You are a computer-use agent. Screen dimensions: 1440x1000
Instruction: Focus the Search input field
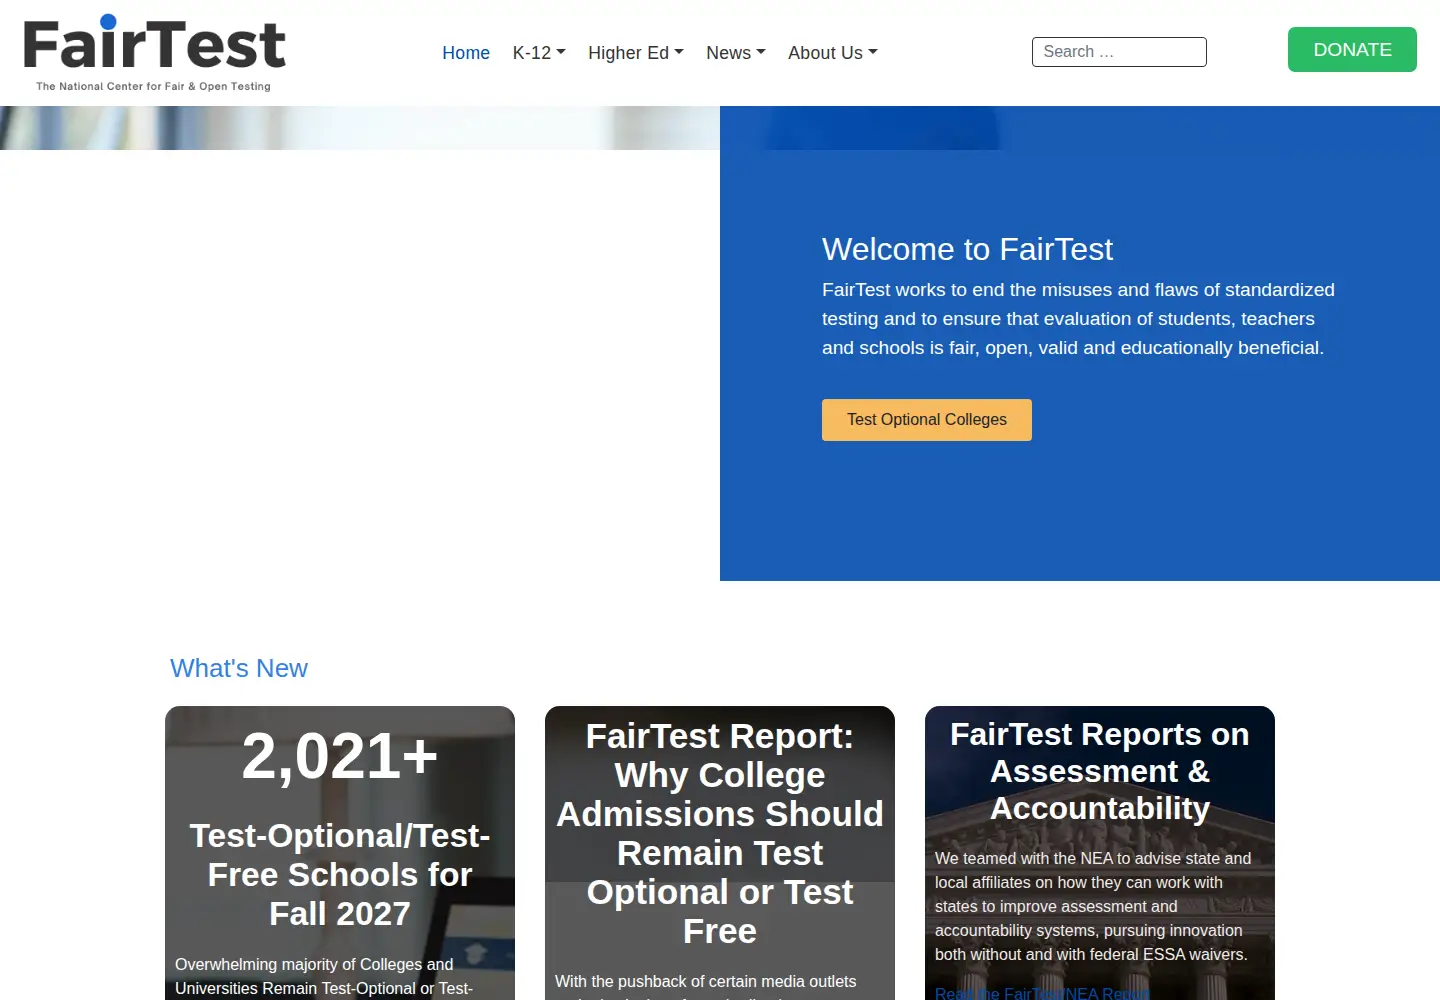(1119, 52)
